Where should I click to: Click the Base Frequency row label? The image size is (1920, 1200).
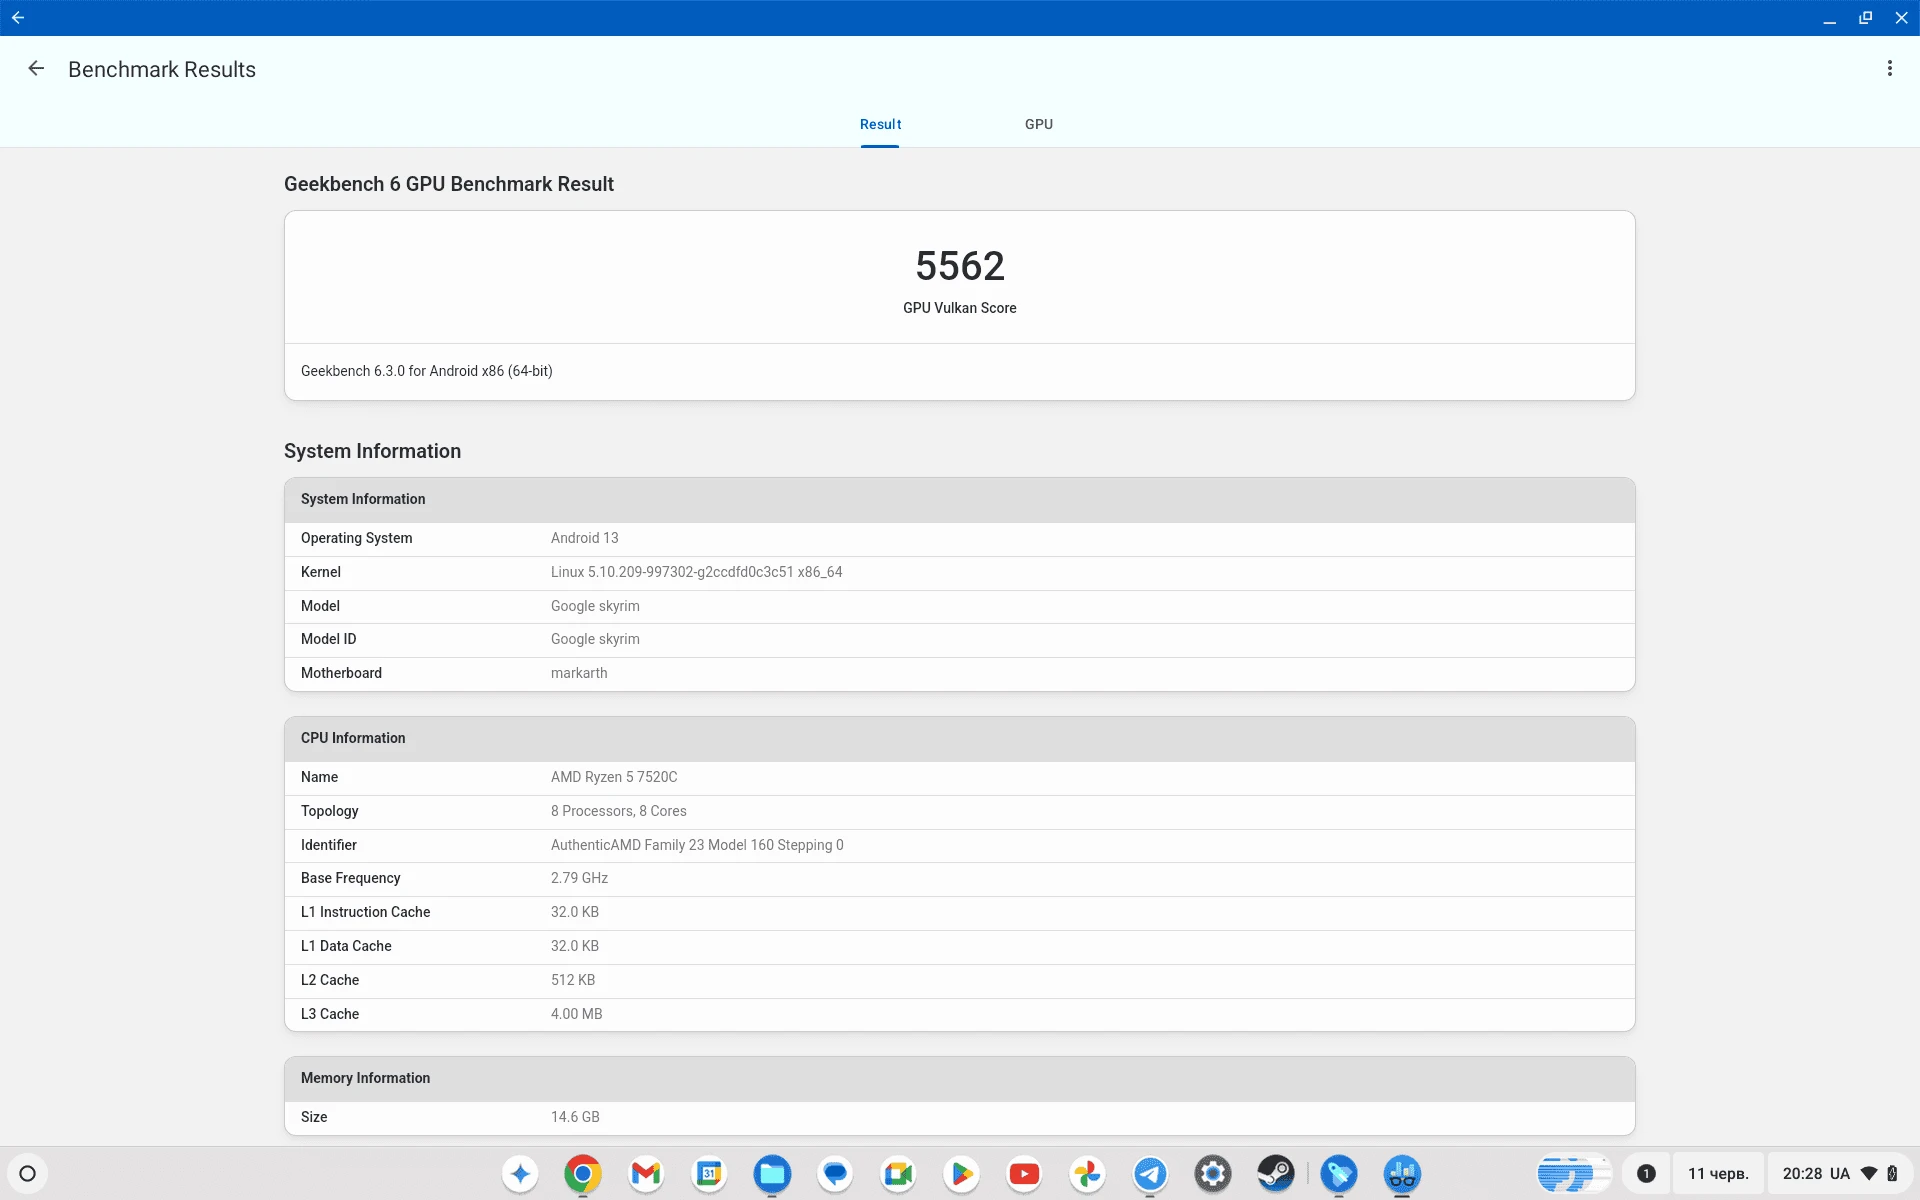pos(351,878)
